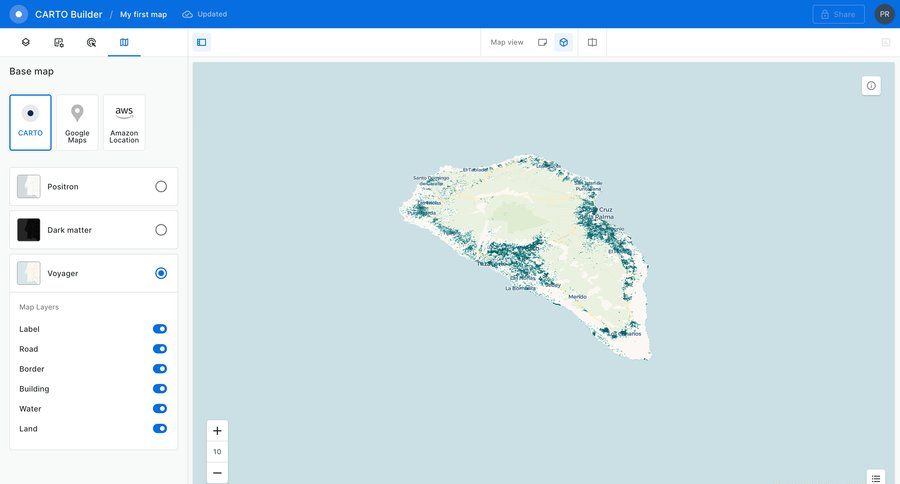The image size is (900, 484).
Task: Switch to 2D map view icon
Action: [542, 42]
